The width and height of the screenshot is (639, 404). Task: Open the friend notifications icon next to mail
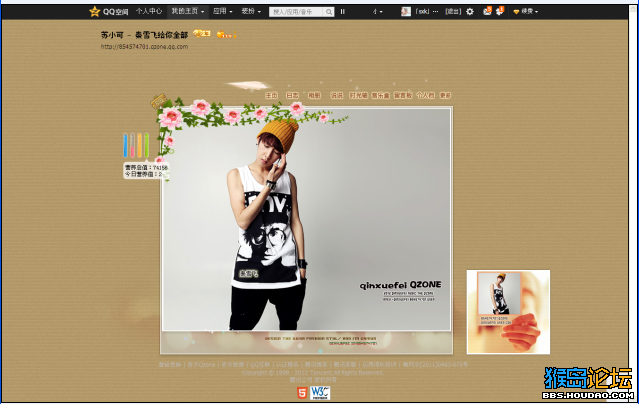click(500, 11)
